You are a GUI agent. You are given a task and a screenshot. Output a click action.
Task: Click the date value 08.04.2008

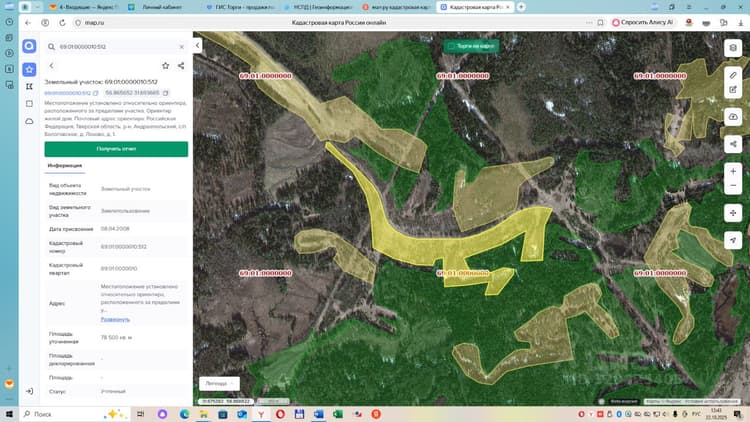[x=115, y=229]
